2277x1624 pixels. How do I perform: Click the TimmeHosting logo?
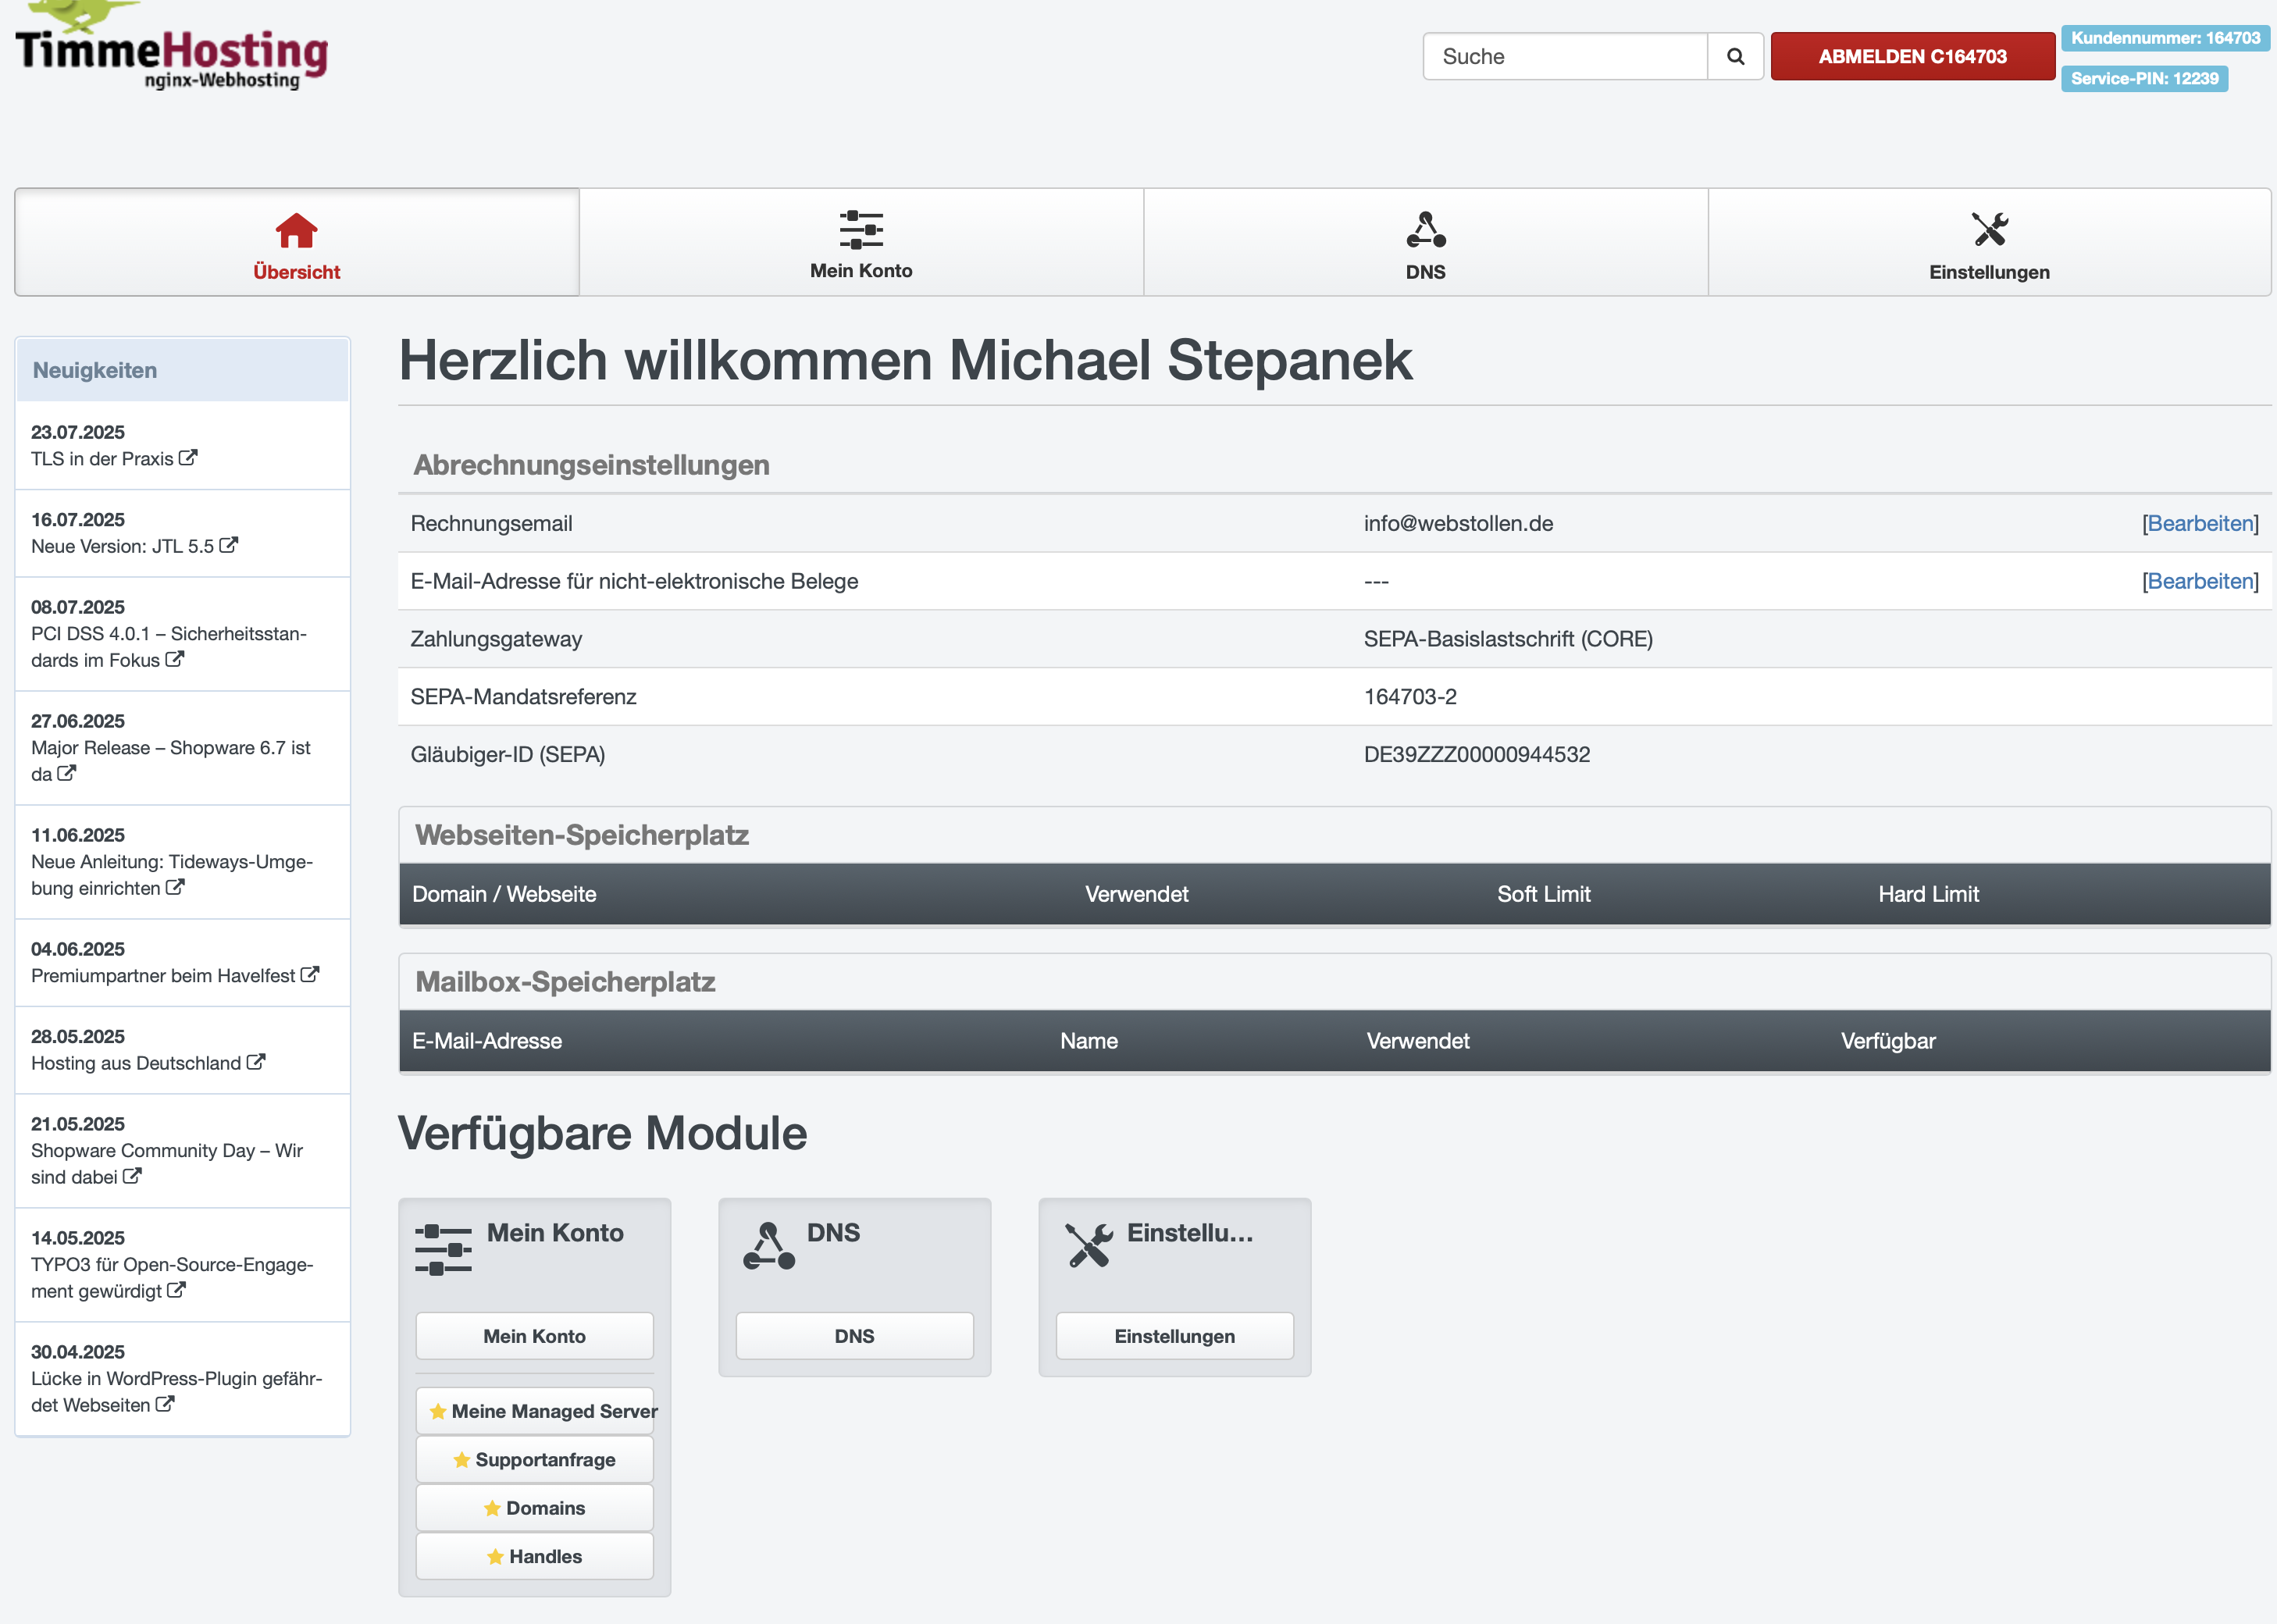(x=172, y=55)
